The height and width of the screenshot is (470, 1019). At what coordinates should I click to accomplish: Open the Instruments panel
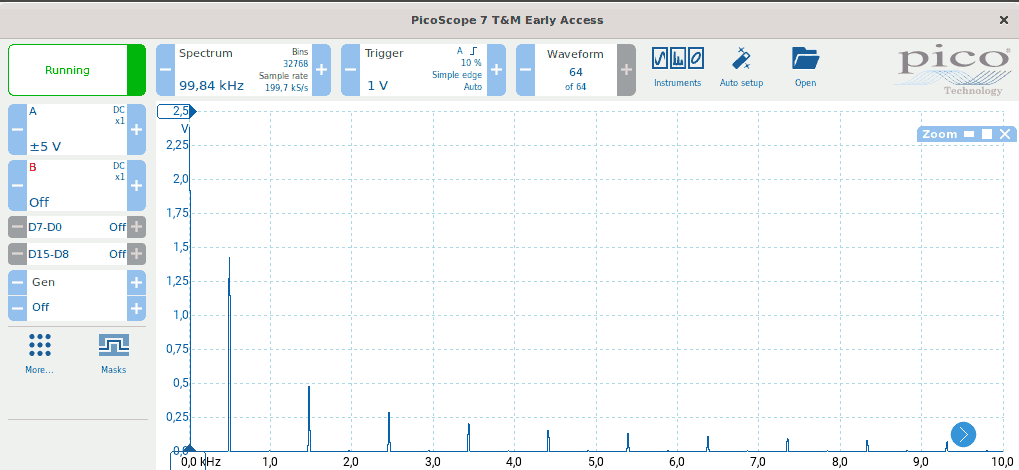[x=678, y=67]
